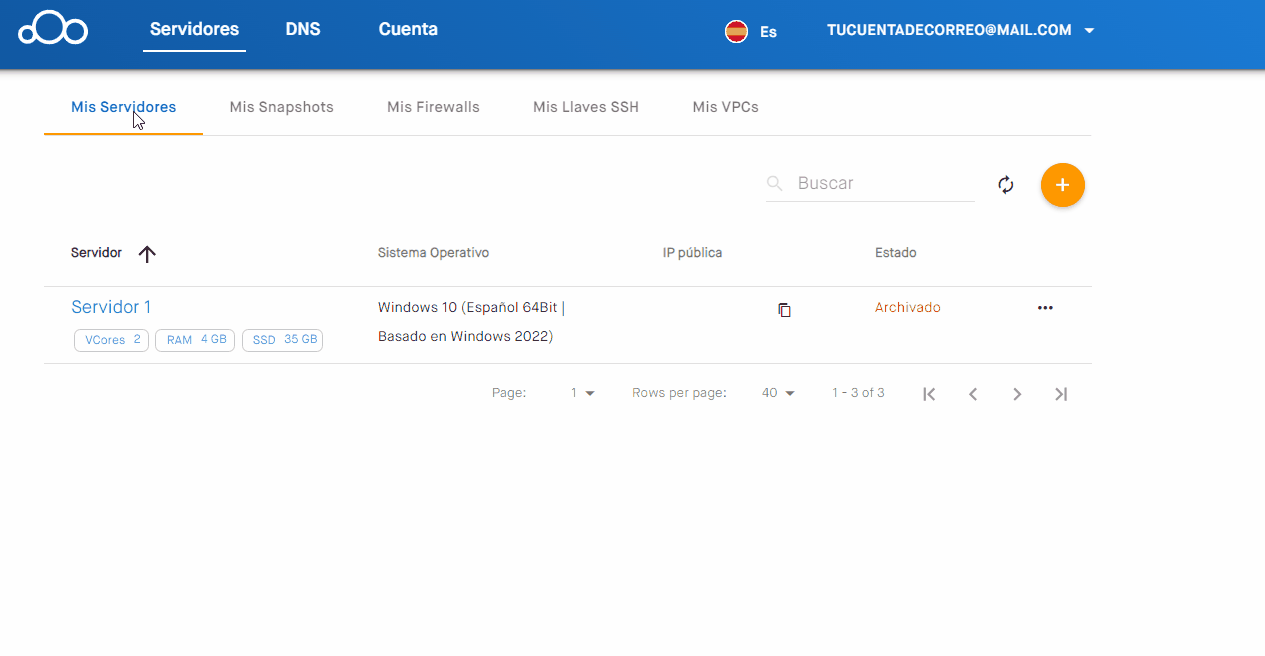Expand the Rows per page dropdown

(x=778, y=393)
